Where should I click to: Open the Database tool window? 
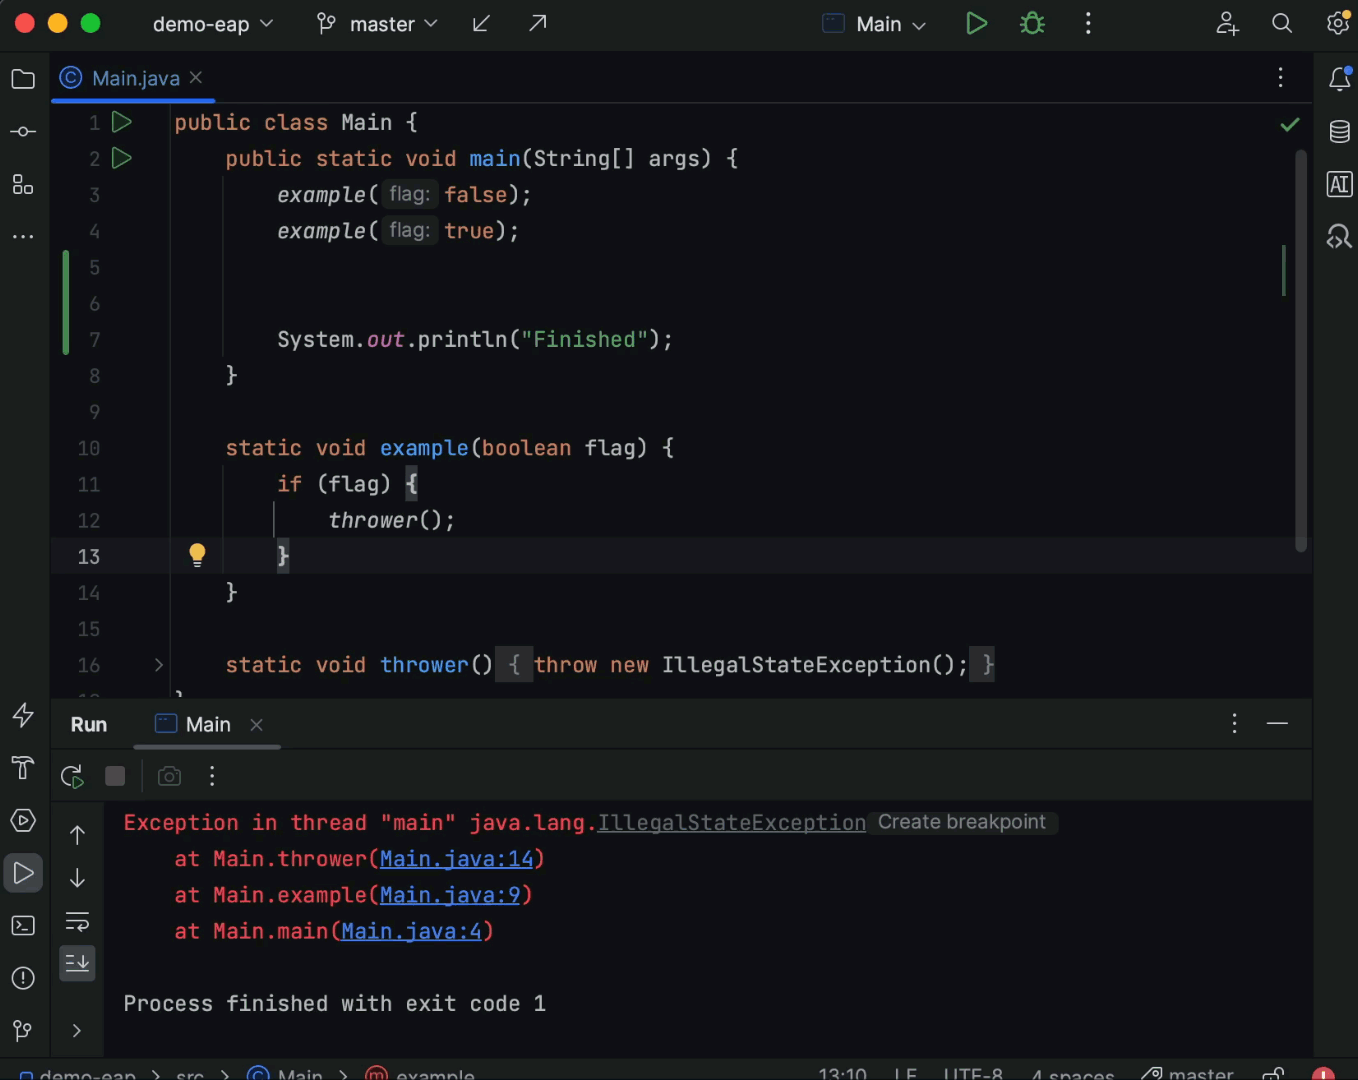(x=1339, y=131)
